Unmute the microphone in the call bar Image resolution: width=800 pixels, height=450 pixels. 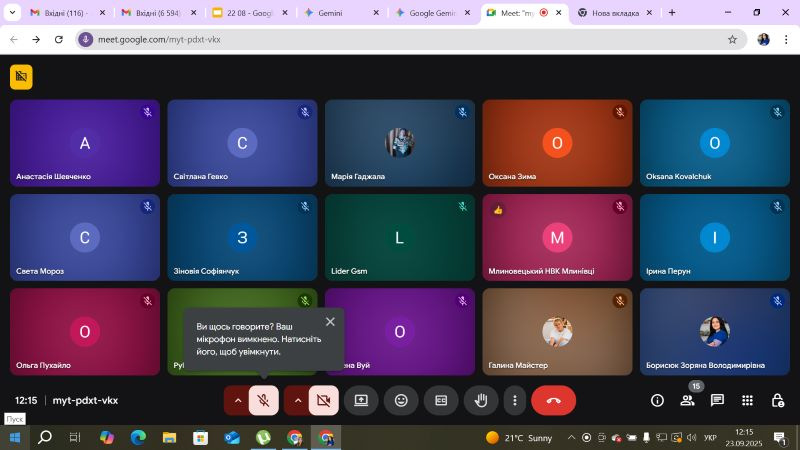tap(264, 400)
